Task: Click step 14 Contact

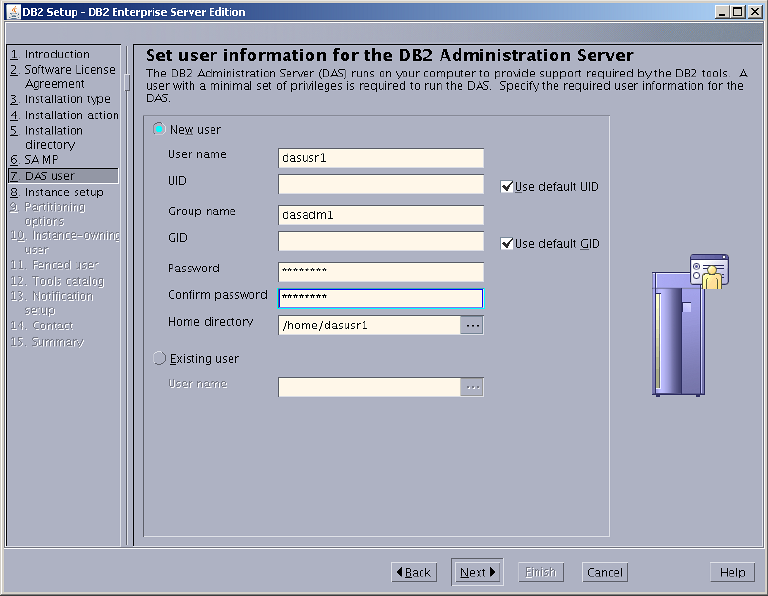Action: pos(42,326)
